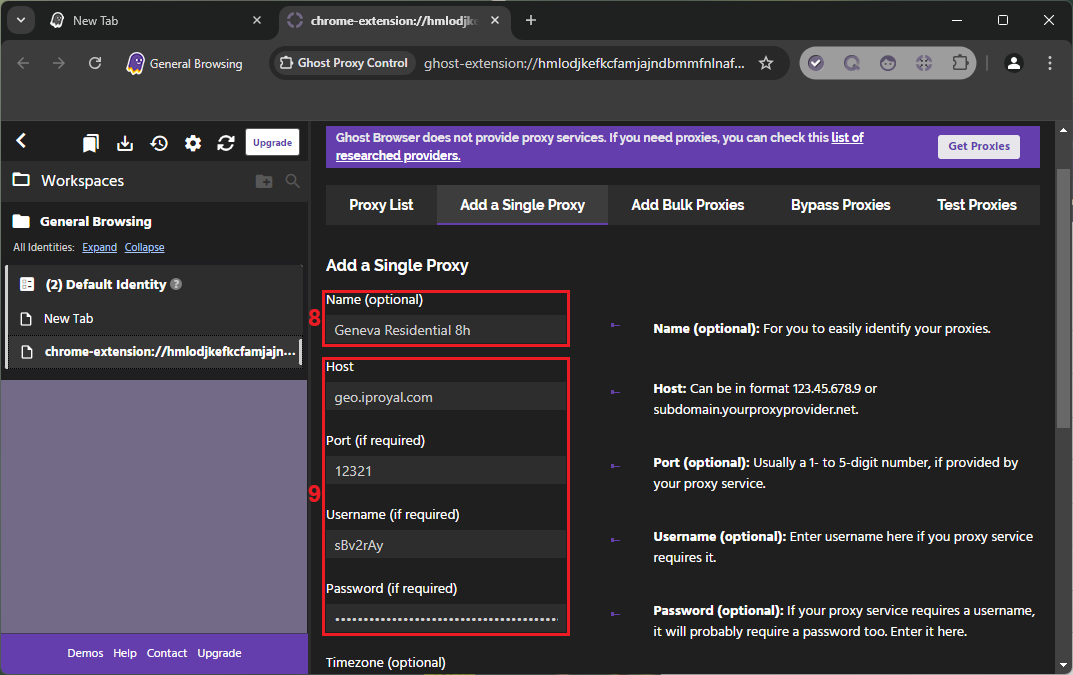1073x675 pixels.
Task: Search workspaces with the magnifier icon
Action: 292,181
